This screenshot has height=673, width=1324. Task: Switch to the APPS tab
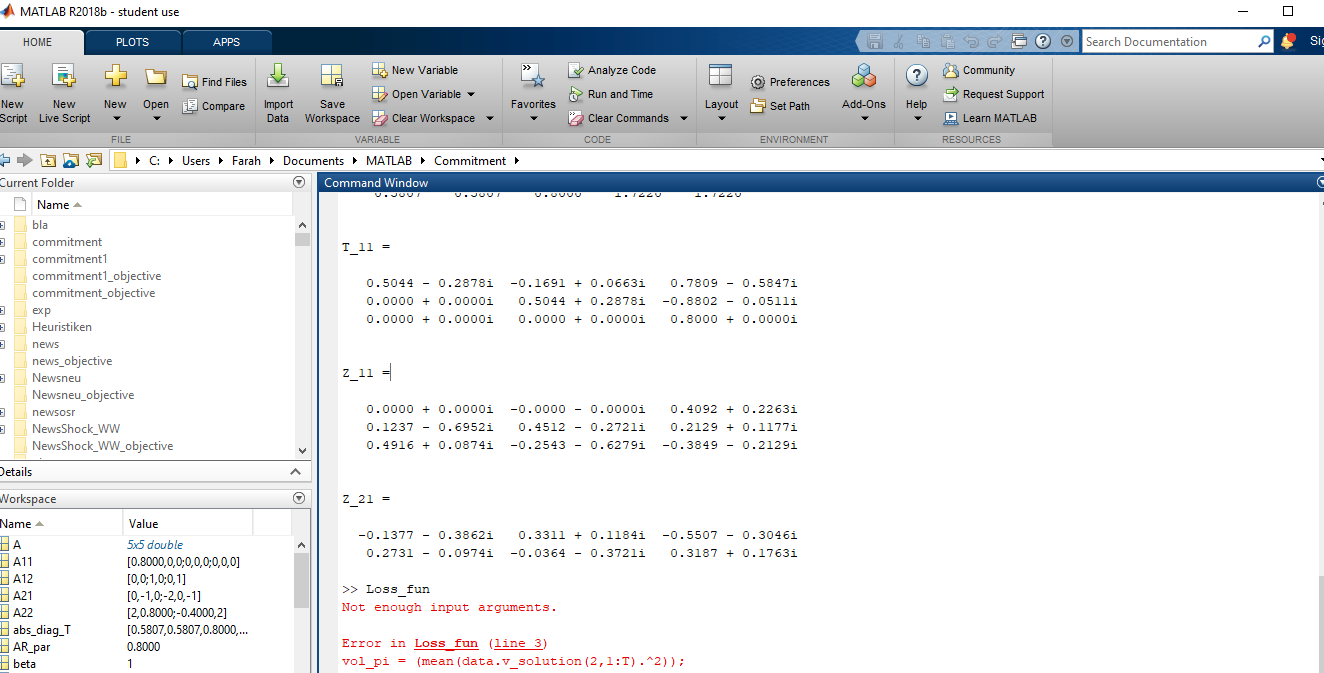tap(226, 42)
